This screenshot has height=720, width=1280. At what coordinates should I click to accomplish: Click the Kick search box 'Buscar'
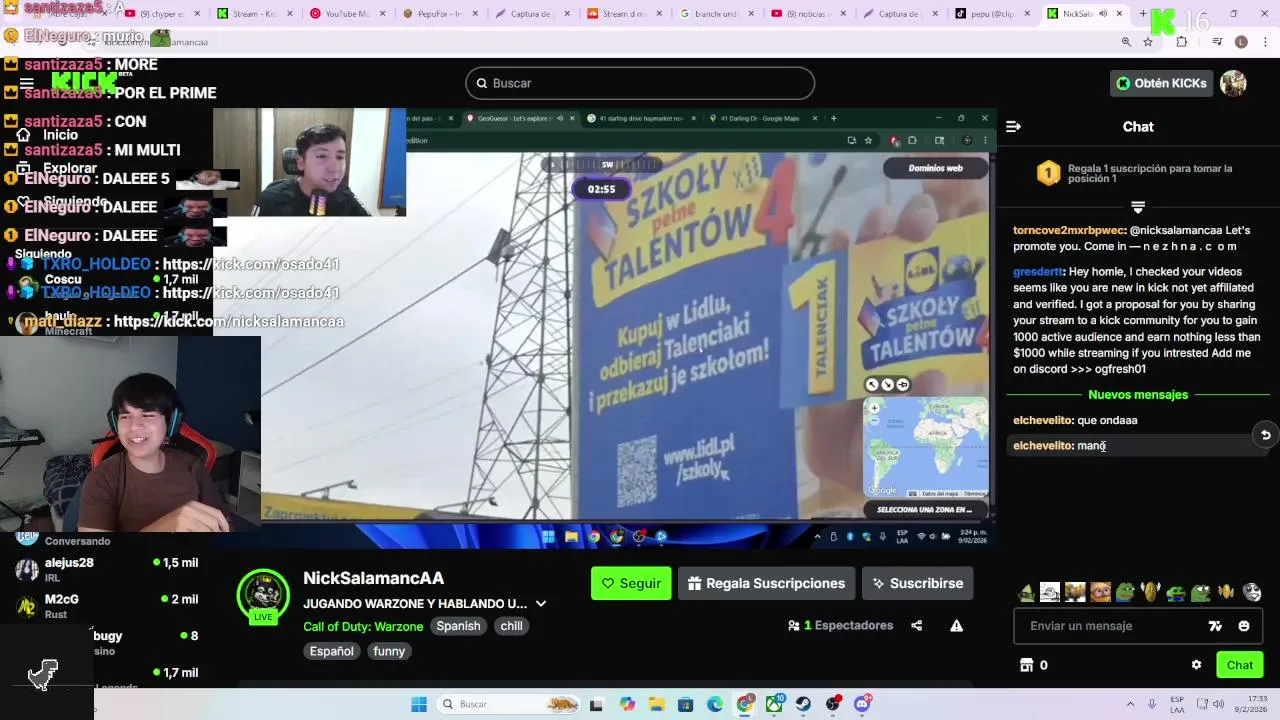tap(640, 83)
